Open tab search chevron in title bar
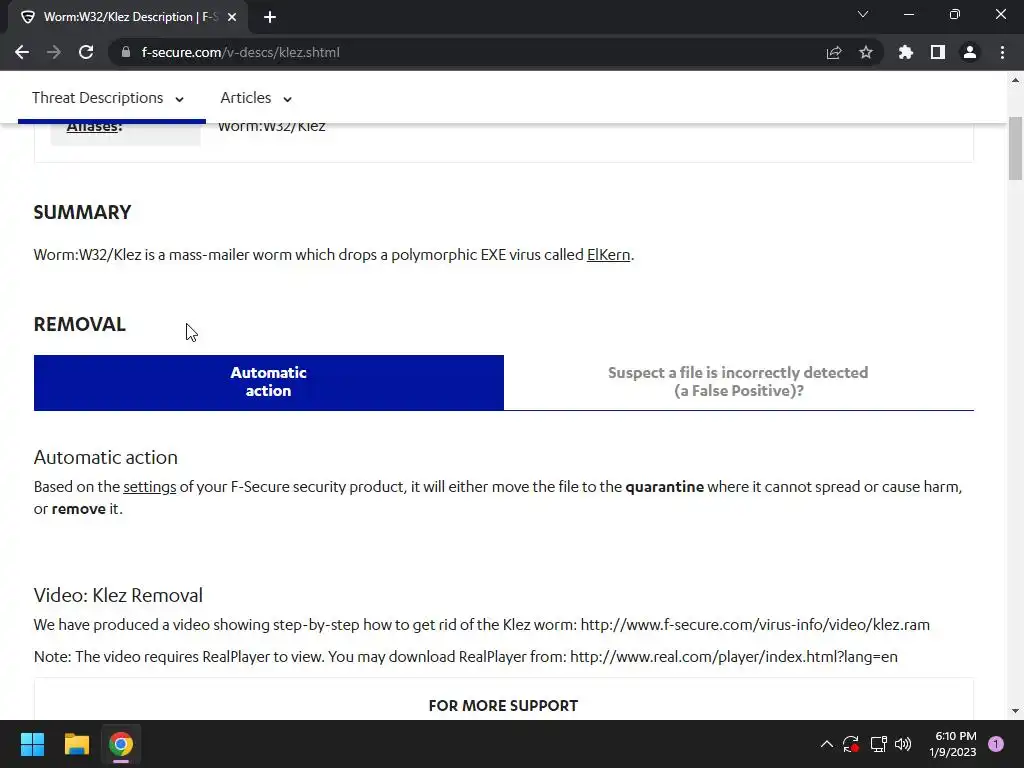1024x768 pixels. click(x=863, y=14)
